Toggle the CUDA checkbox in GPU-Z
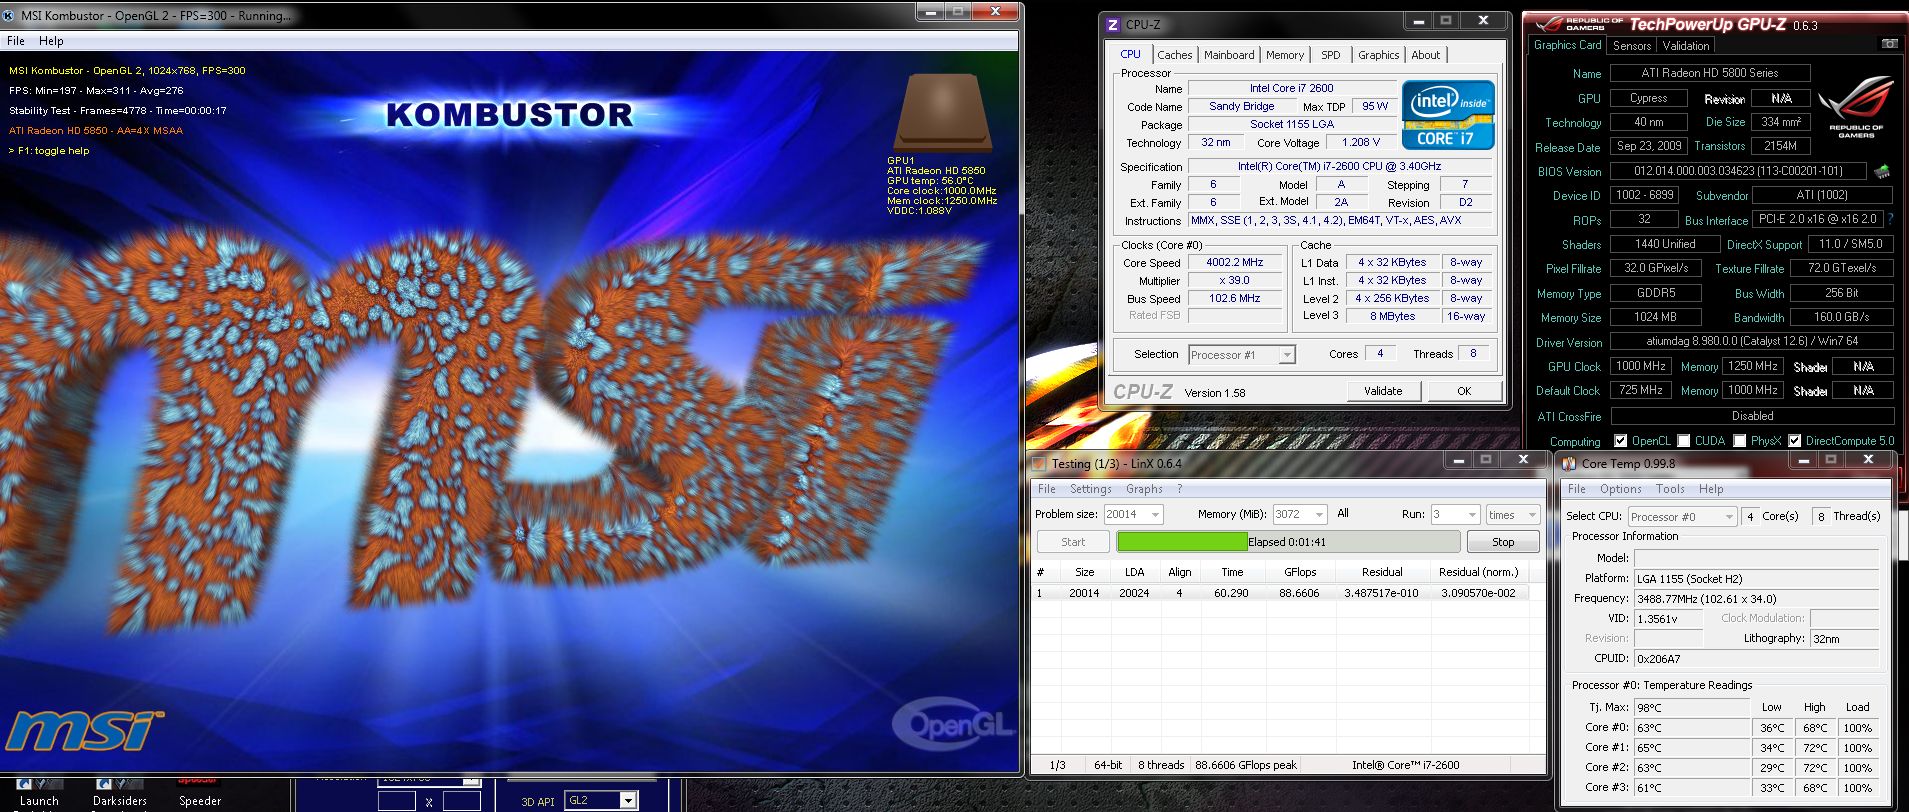 pyautogui.click(x=1684, y=441)
